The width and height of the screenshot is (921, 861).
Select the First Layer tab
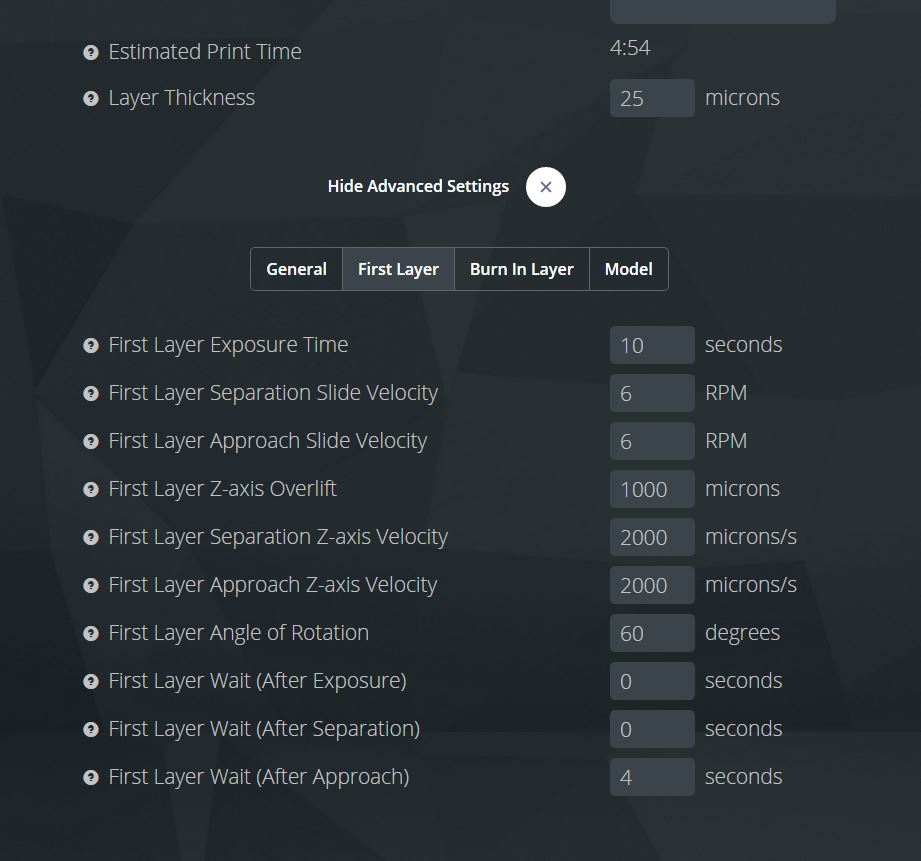pos(398,269)
